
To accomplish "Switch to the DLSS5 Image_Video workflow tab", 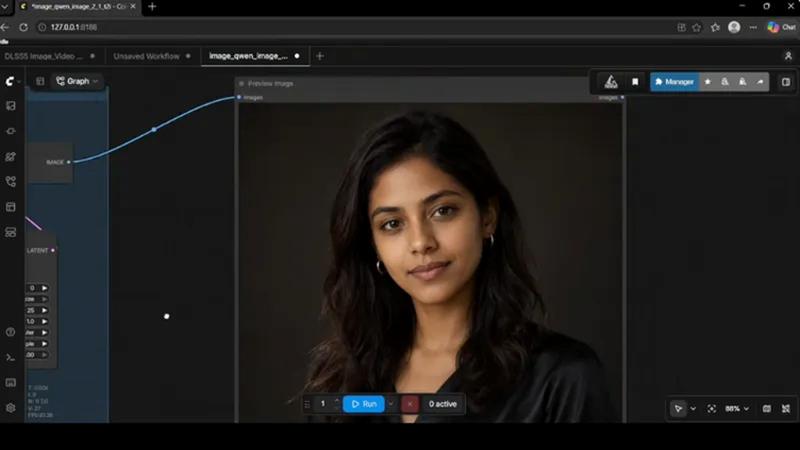I will tap(49, 56).
